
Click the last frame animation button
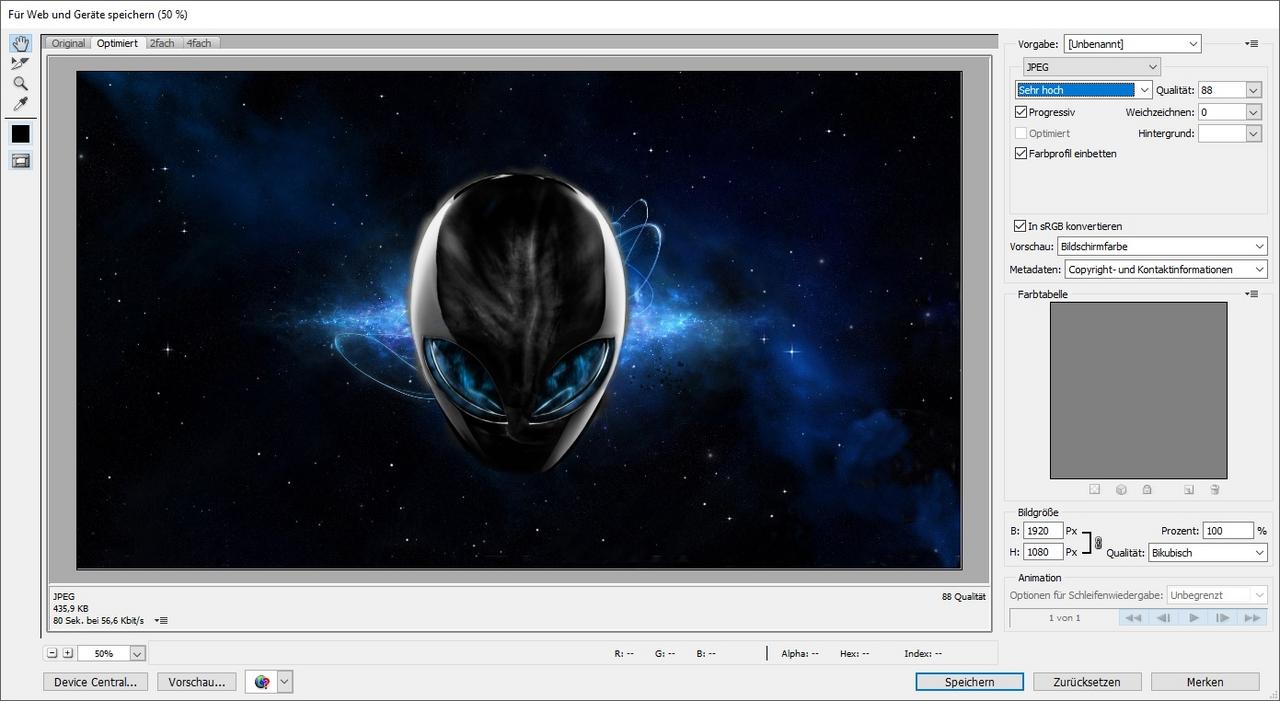tap(1252, 618)
